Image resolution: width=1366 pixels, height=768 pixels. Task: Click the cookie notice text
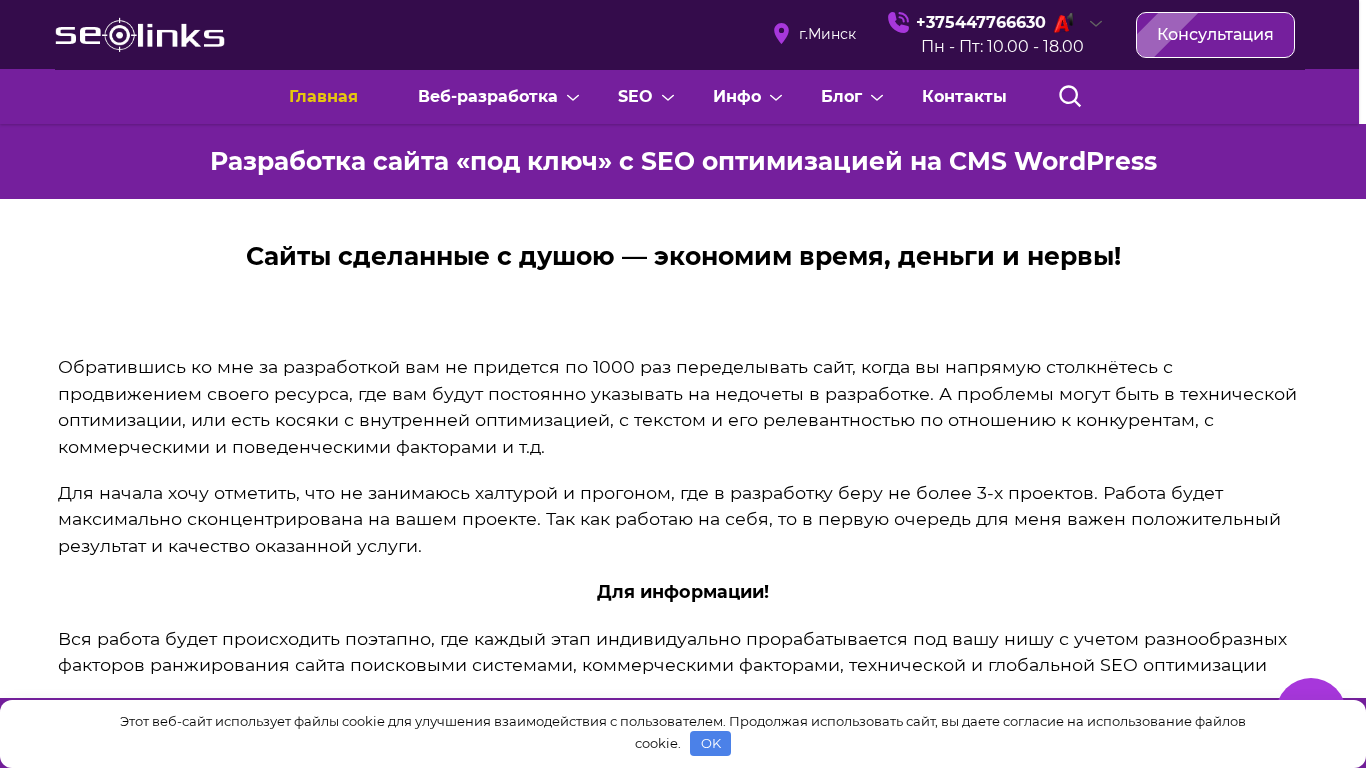tap(683, 732)
